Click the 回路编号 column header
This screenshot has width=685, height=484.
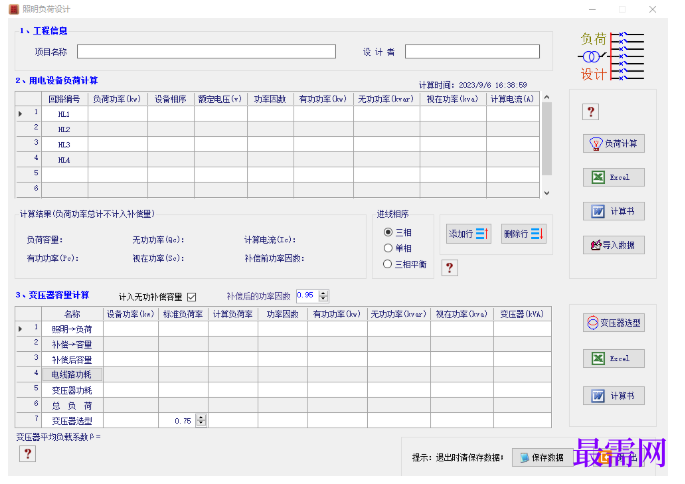tap(65, 99)
